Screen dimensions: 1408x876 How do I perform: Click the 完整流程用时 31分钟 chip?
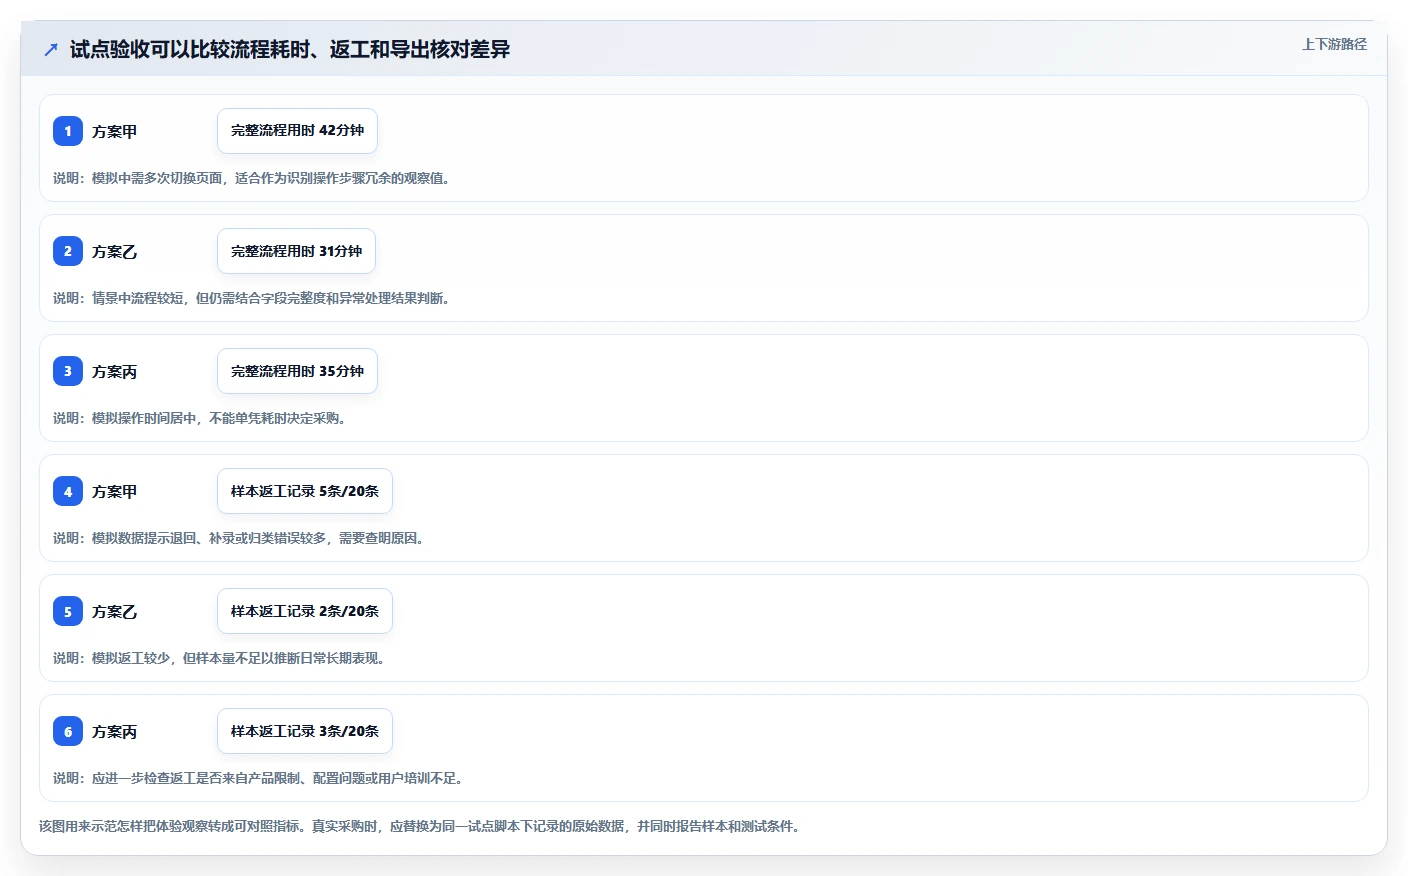296,251
